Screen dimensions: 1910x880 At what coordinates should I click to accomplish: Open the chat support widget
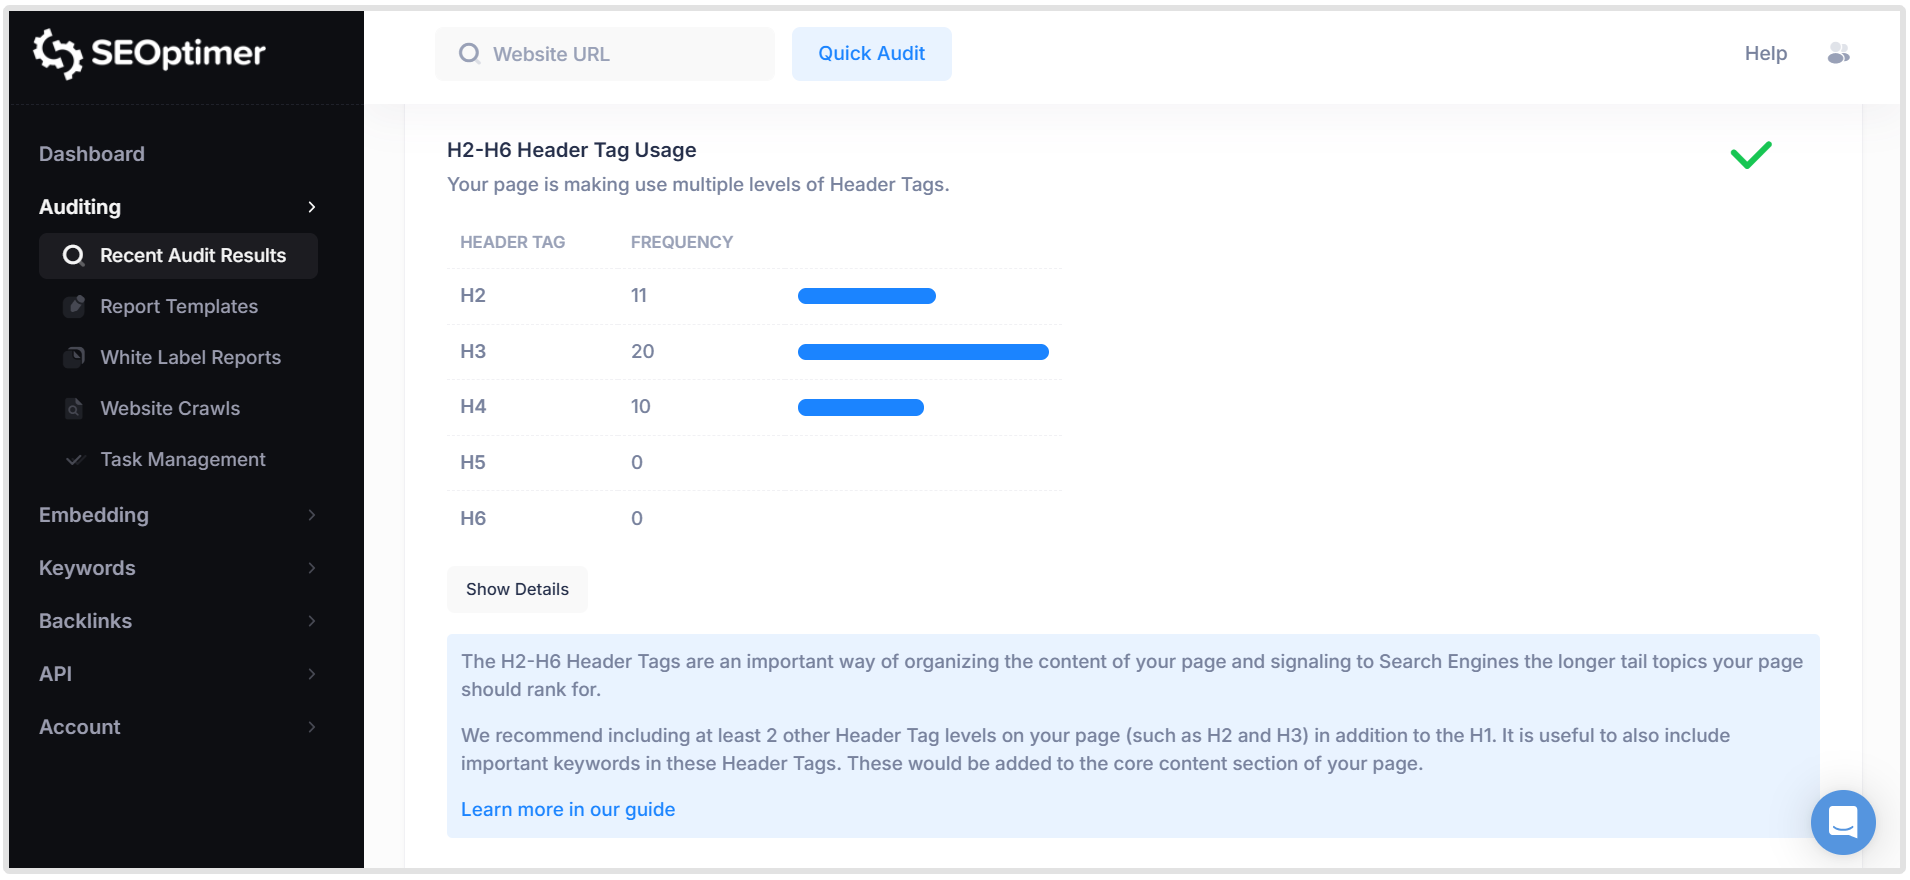(x=1842, y=822)
